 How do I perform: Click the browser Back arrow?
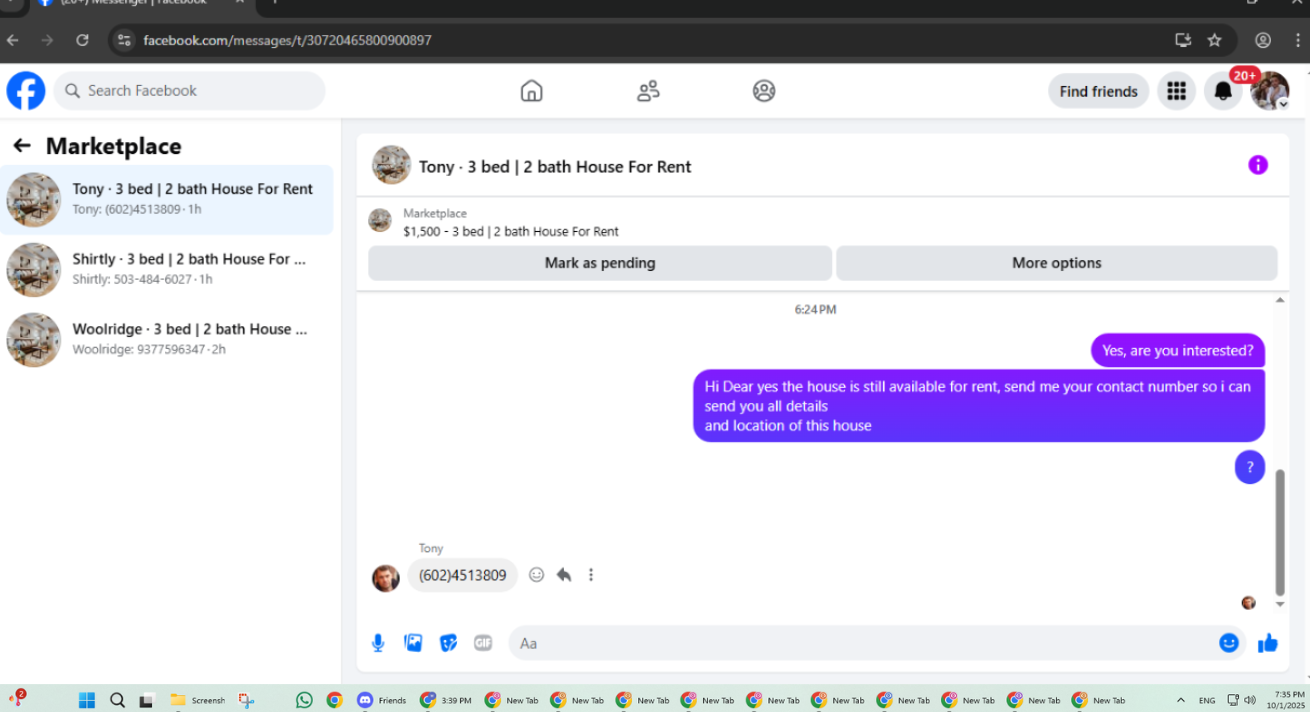pos(14,40)
